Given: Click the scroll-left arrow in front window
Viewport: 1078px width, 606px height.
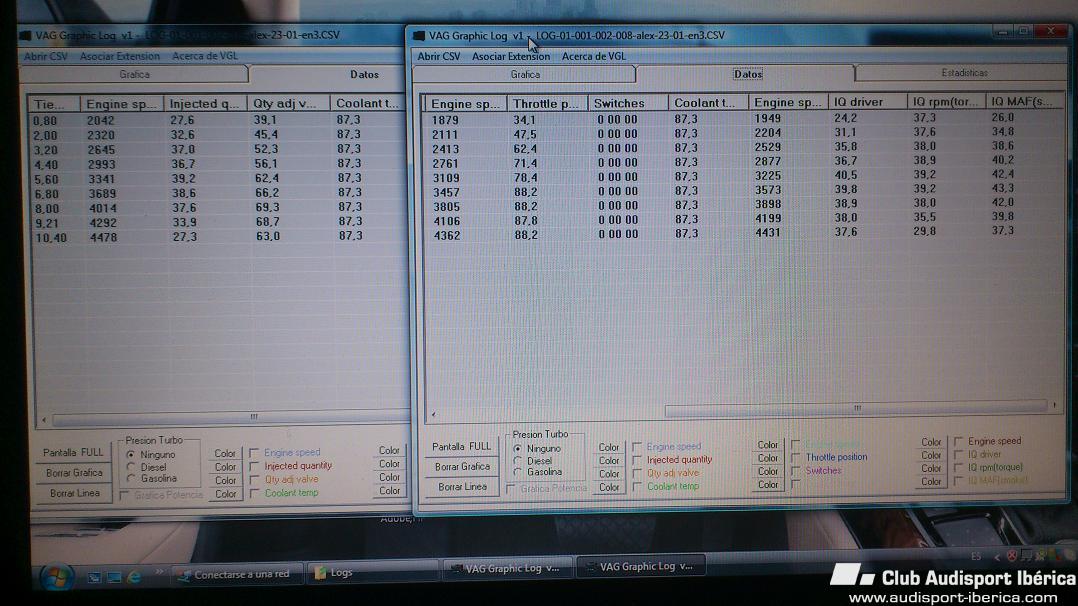Looking at the screenshot, I should pyautogui.click(x=433, y=414).
